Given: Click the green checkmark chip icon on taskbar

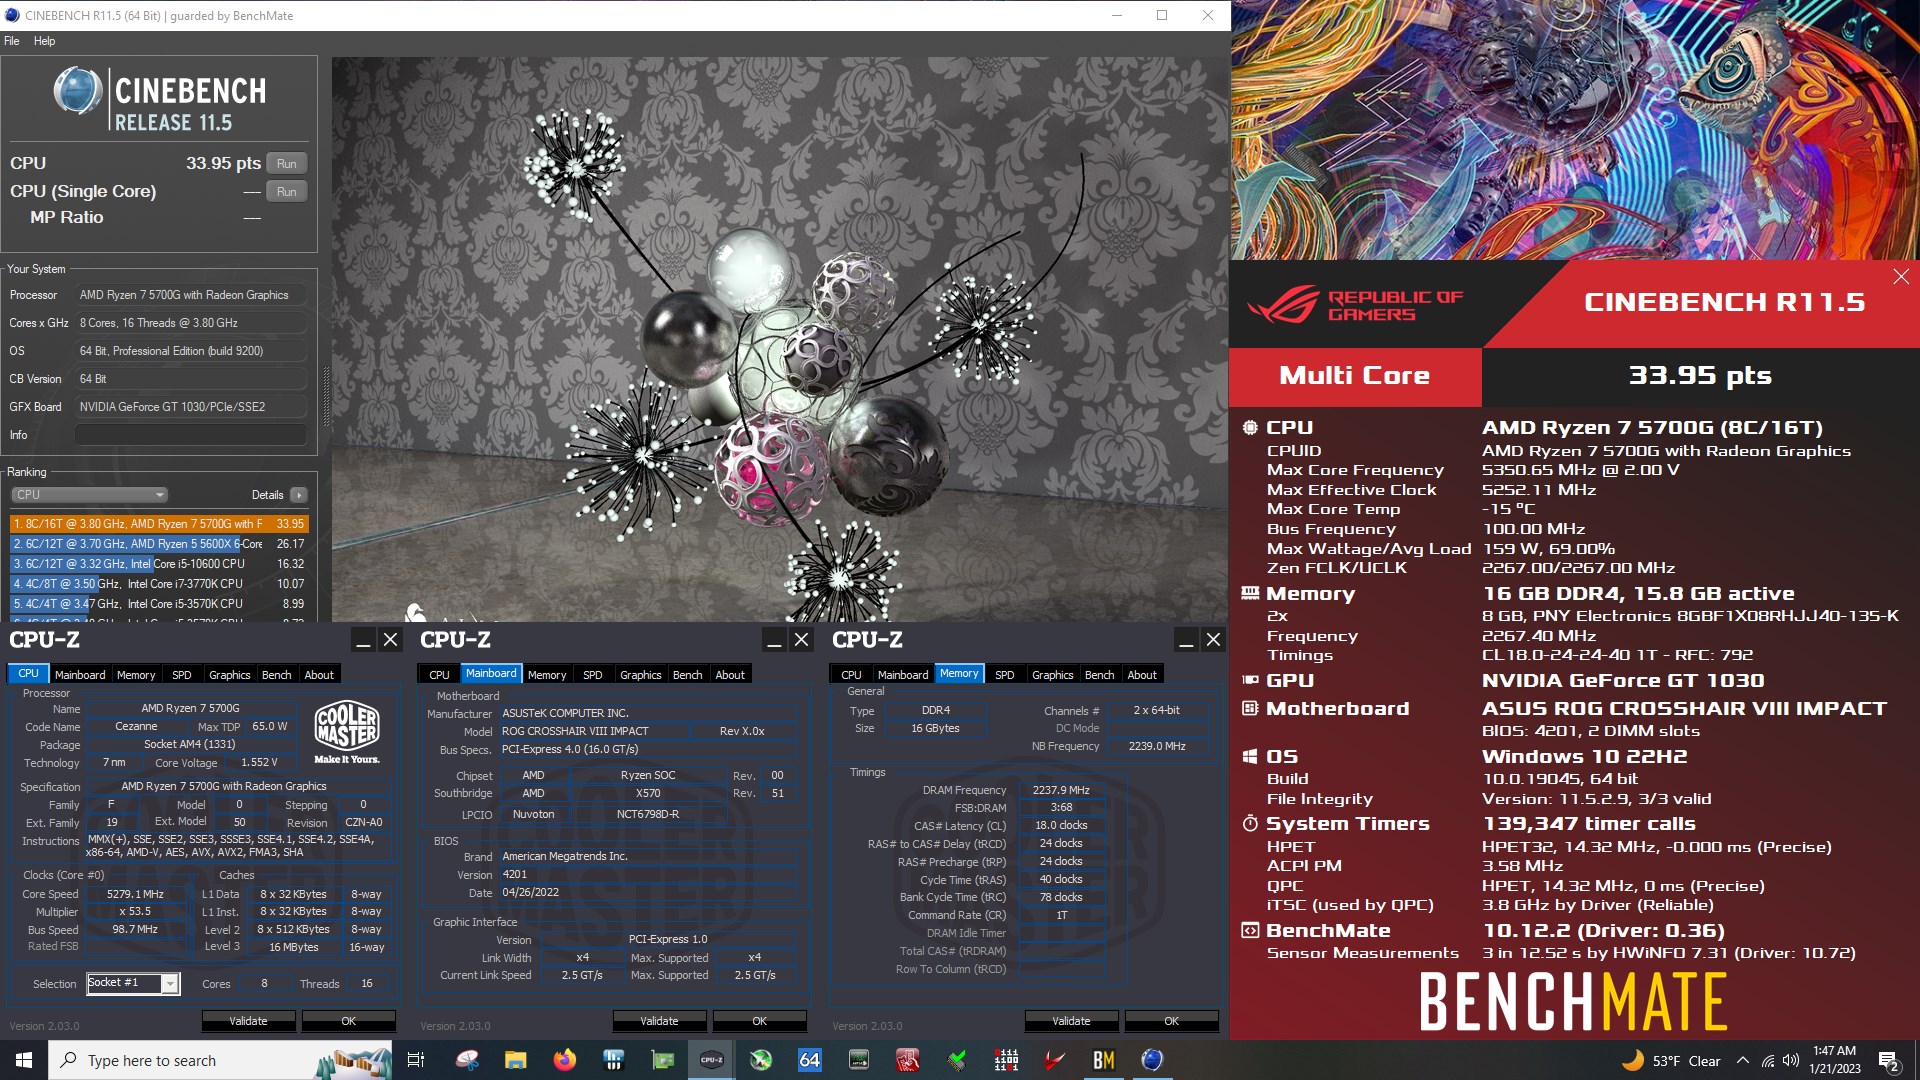Looking at the screenshot, I should click(957, 1060).
